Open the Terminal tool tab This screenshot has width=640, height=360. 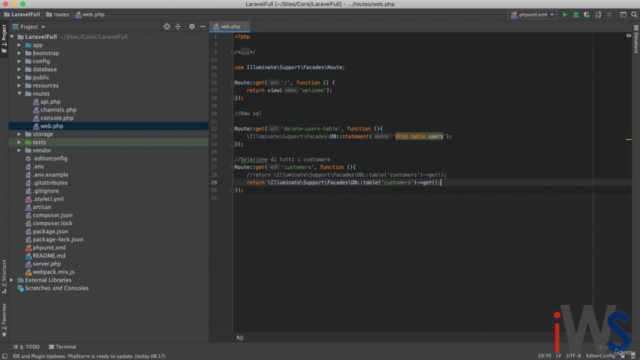[x=62, y=347]
